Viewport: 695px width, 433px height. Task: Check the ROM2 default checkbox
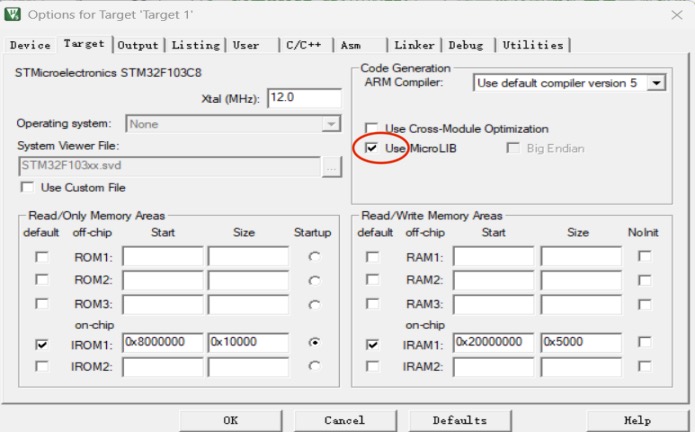tap(42, 280)
